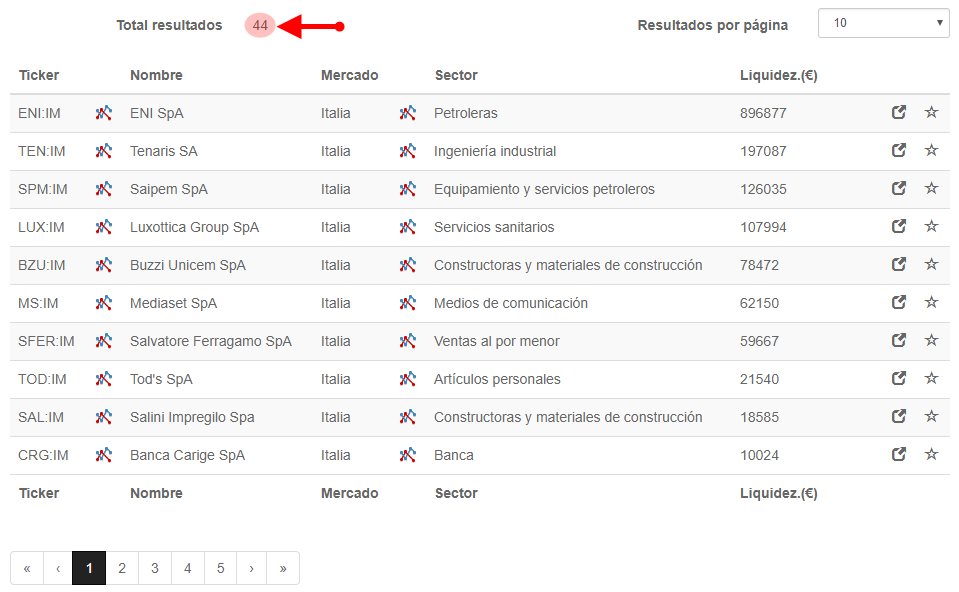Screen dimensions: 959x592
Task: Toggle favorite star for ENI SpA
Action: tap(931, 112)
